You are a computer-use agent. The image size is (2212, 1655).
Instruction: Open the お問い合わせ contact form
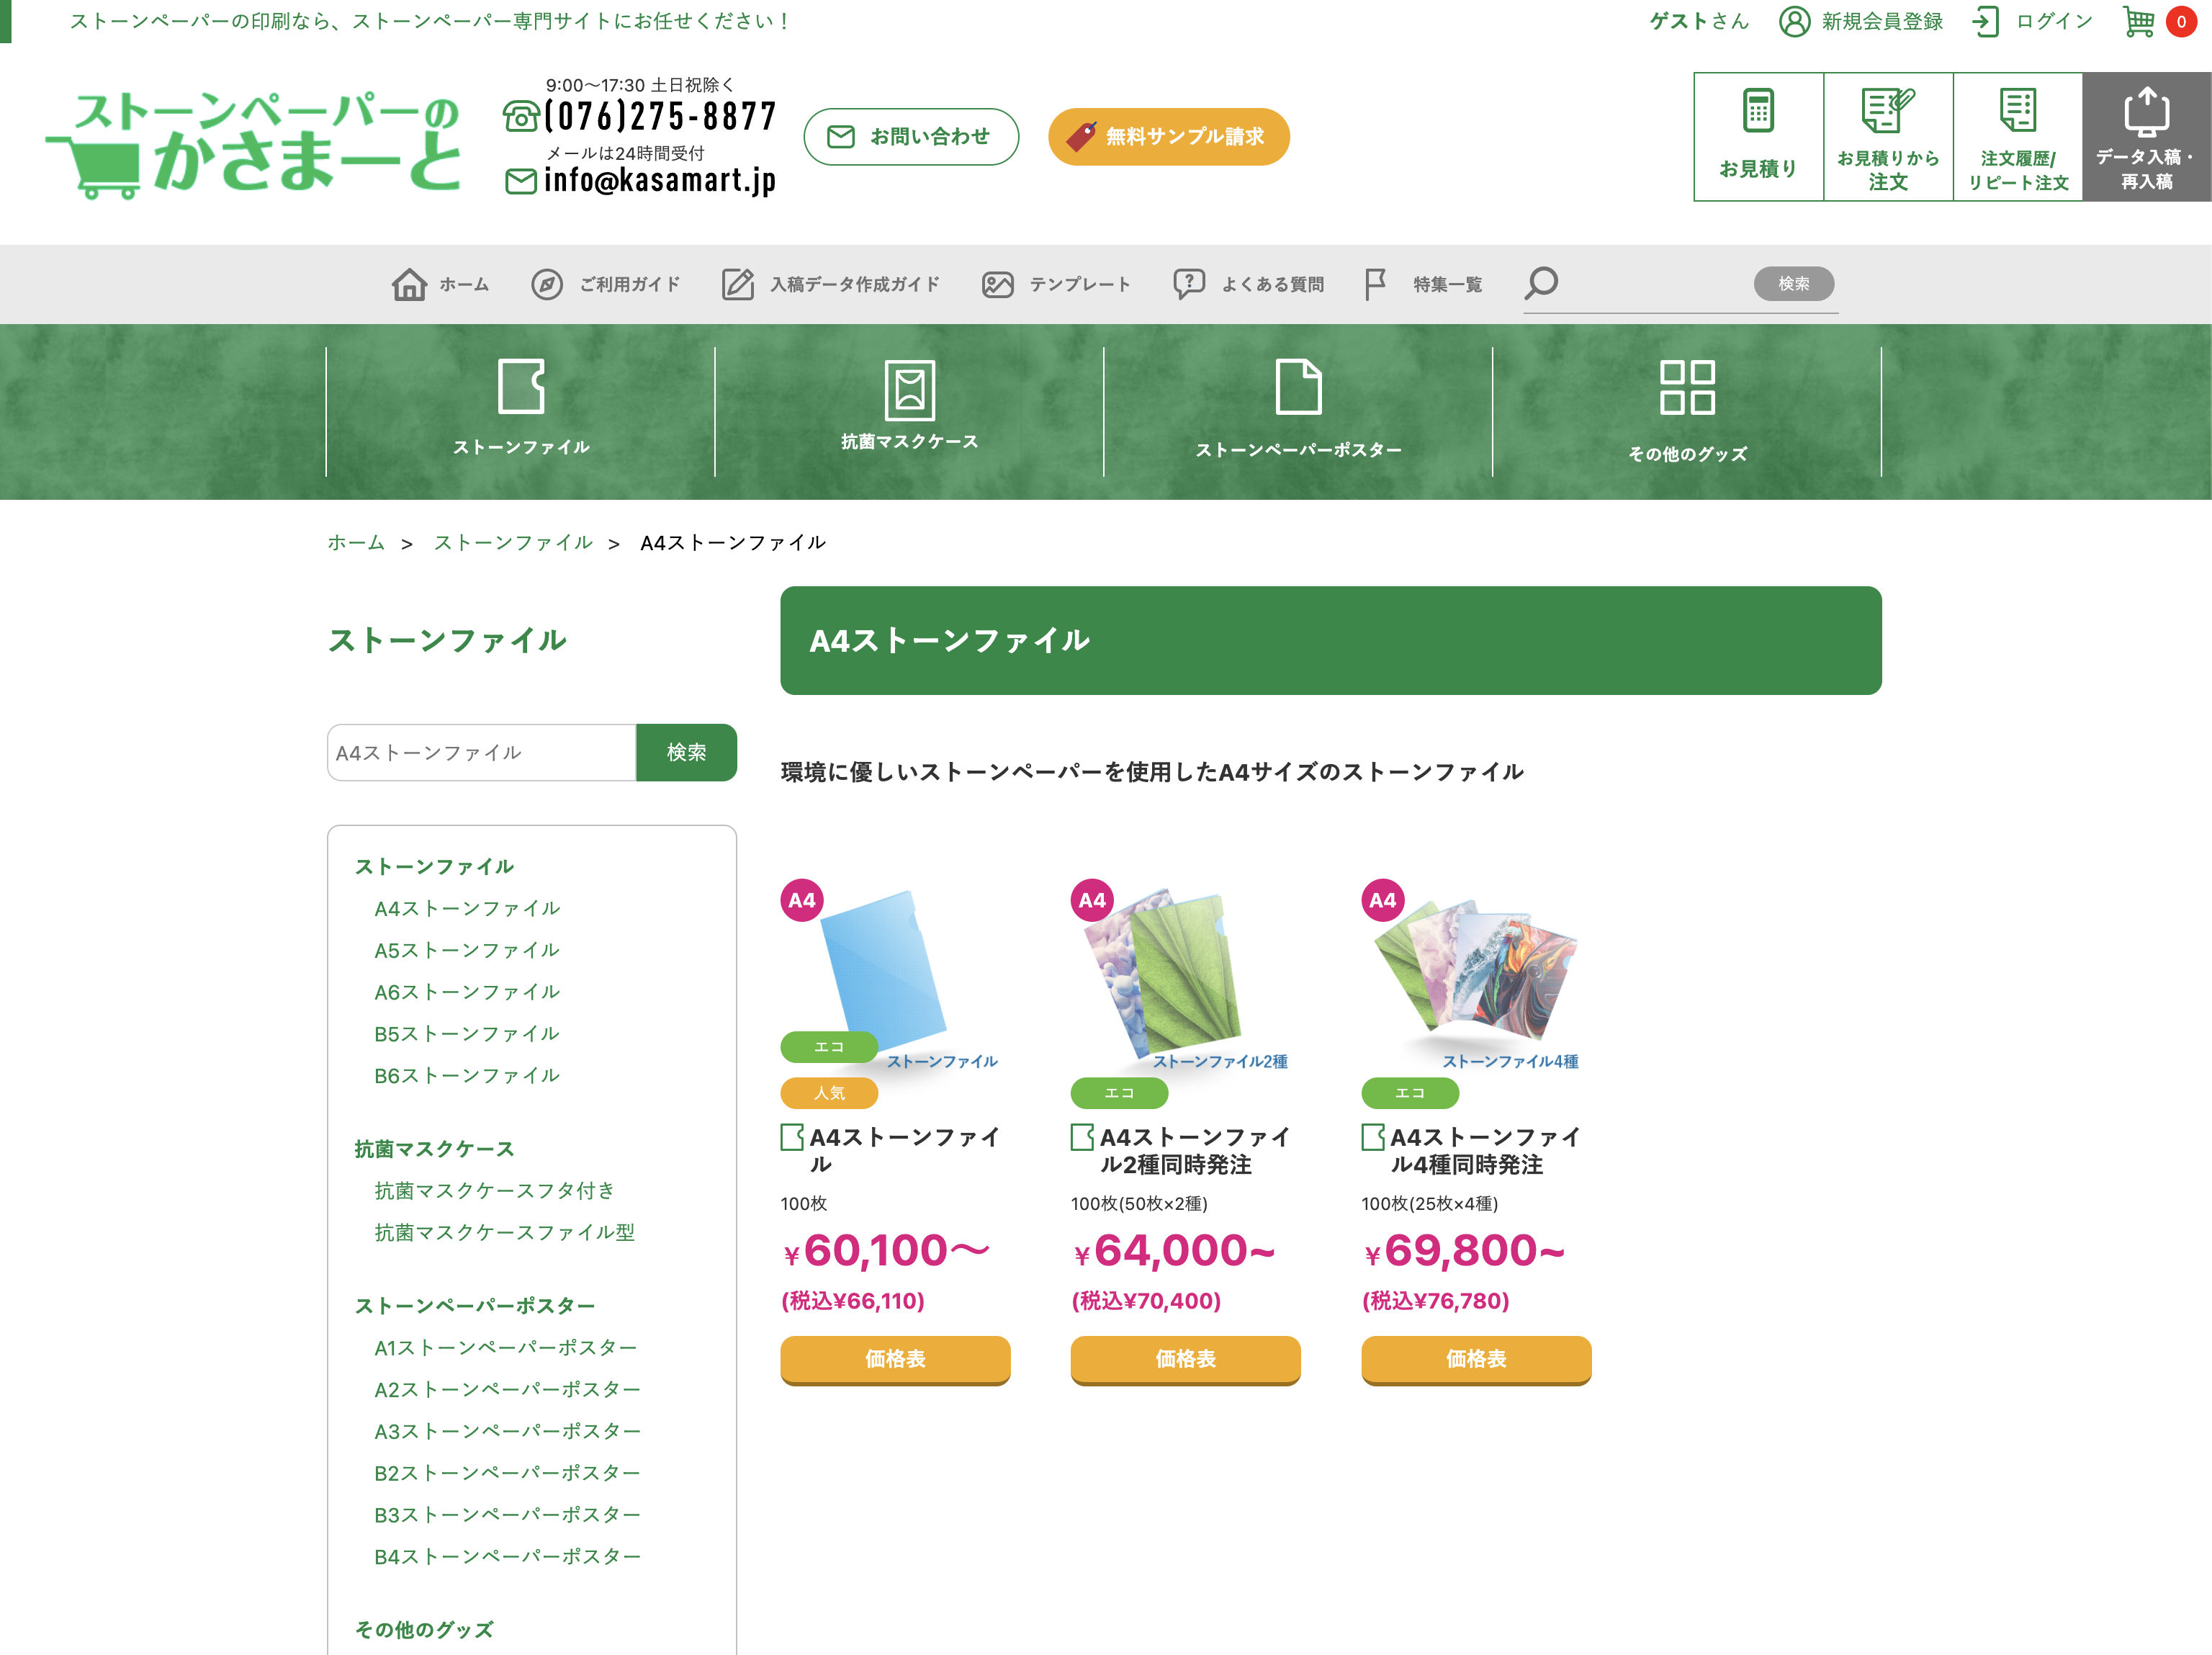(x=910, y=136)
